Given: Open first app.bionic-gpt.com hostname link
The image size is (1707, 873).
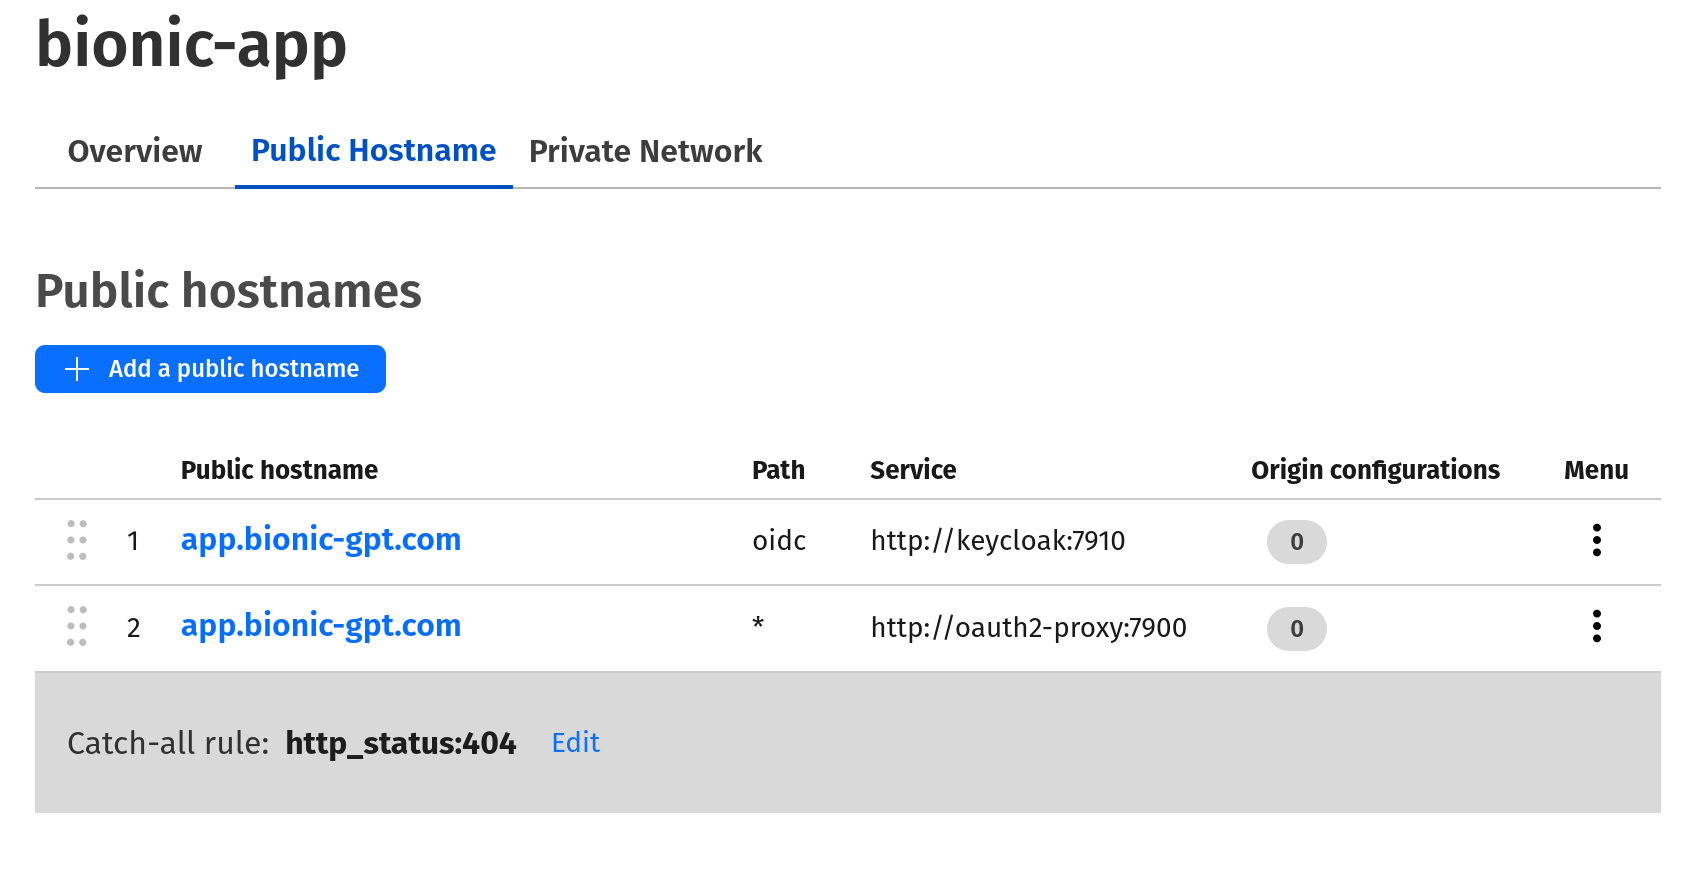Looking at the screenshot, I should point(320,540).
